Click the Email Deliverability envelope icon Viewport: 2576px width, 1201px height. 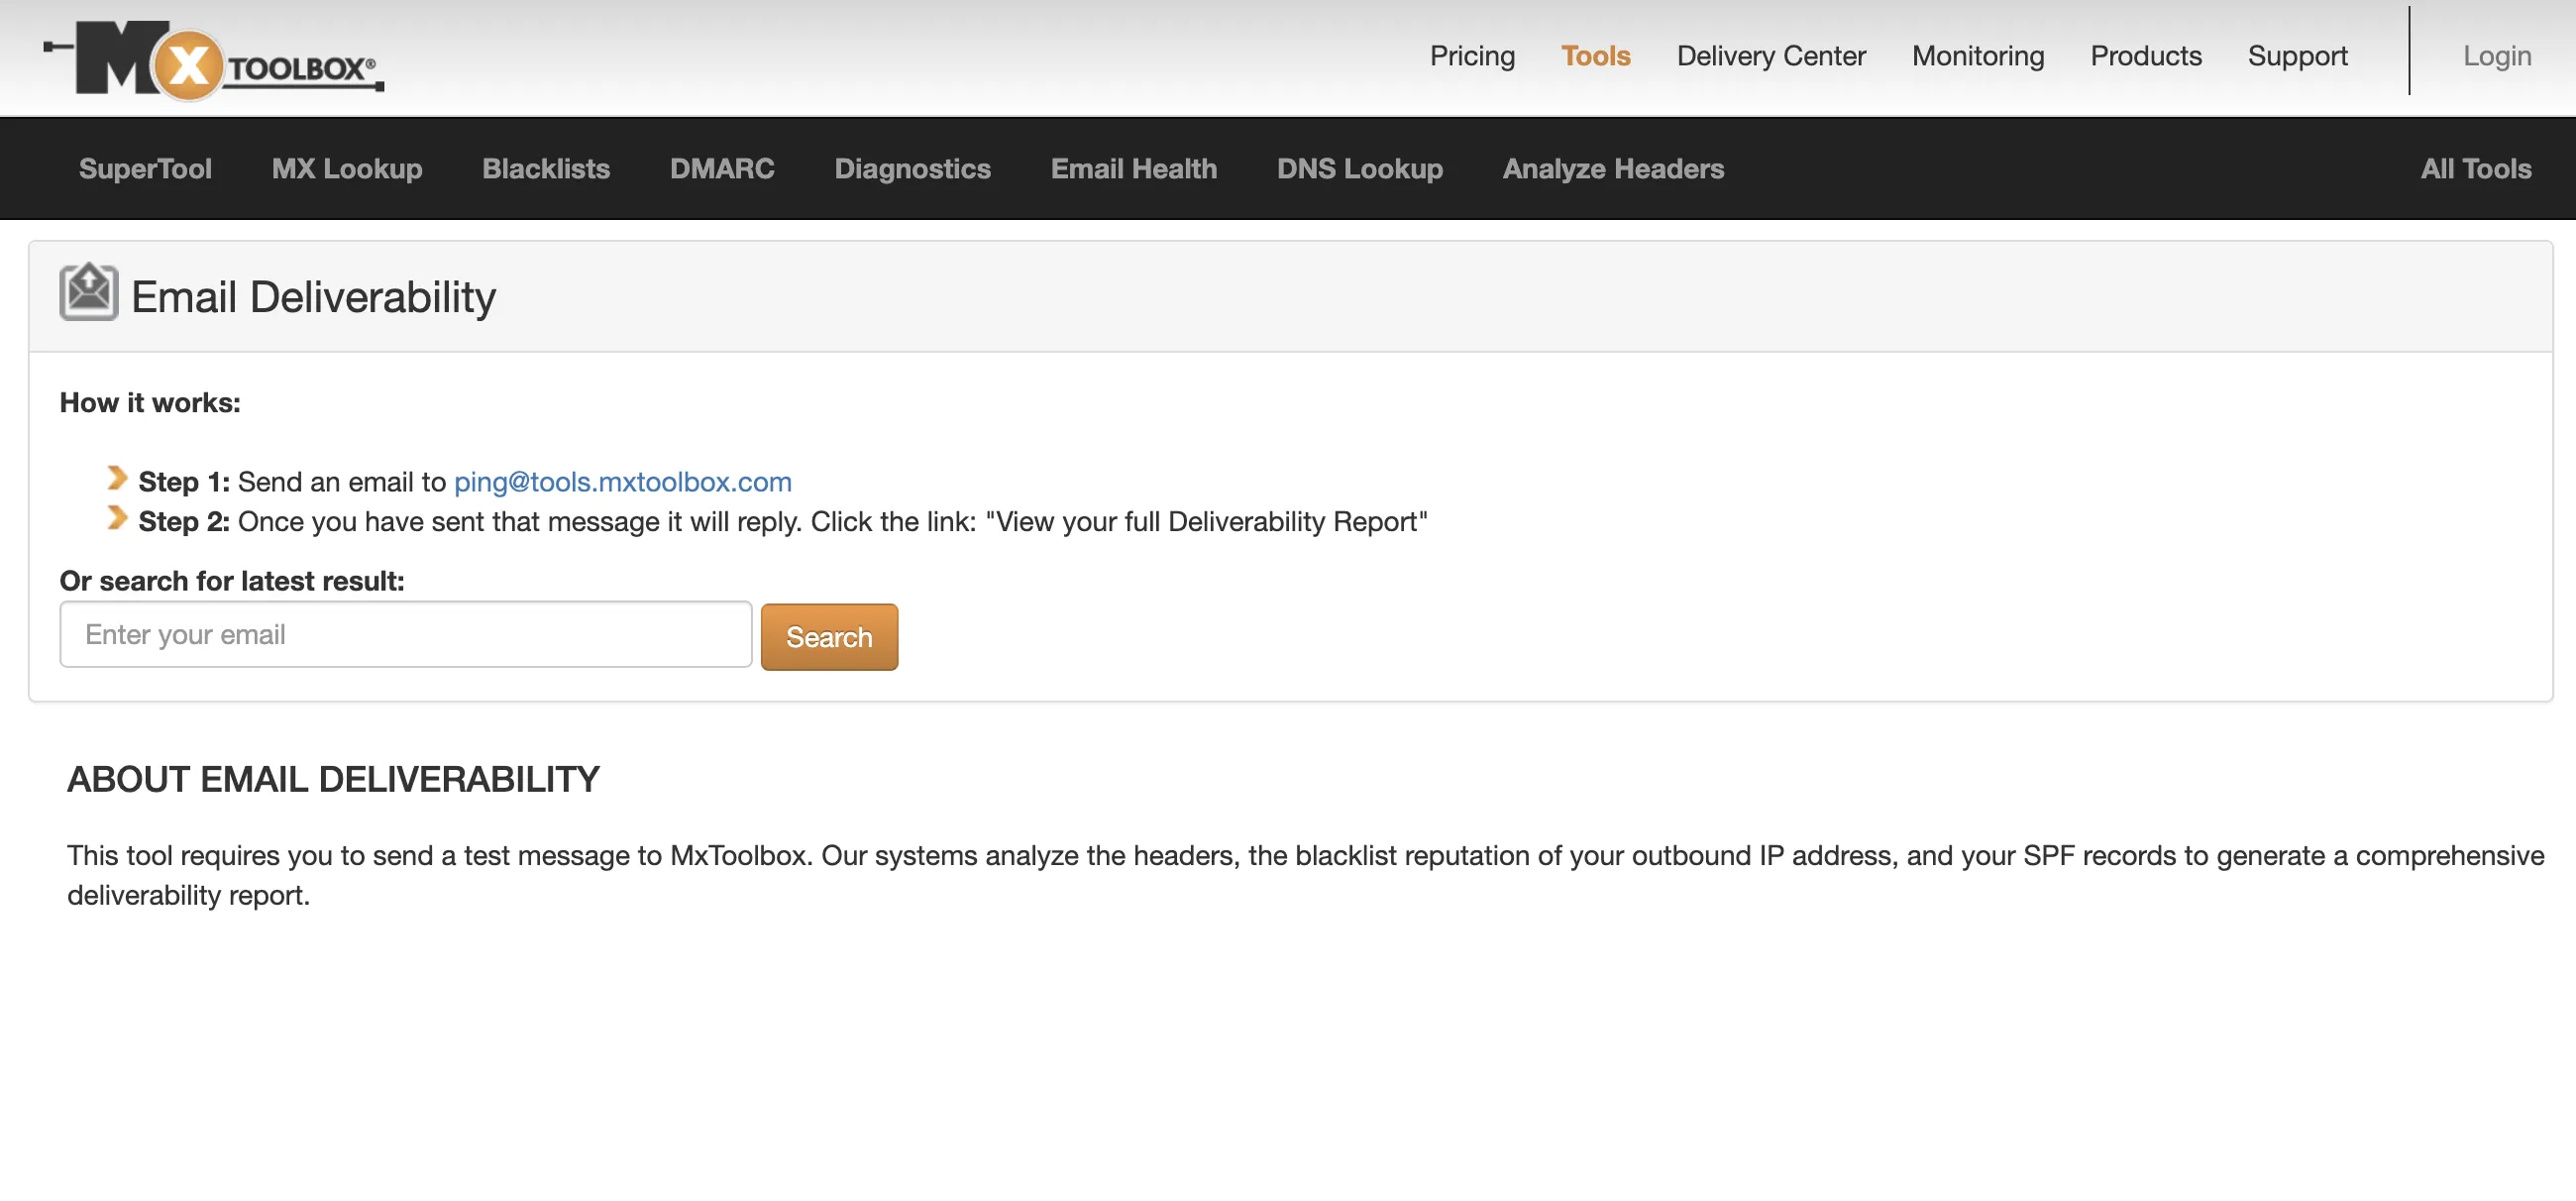[89, 292]
